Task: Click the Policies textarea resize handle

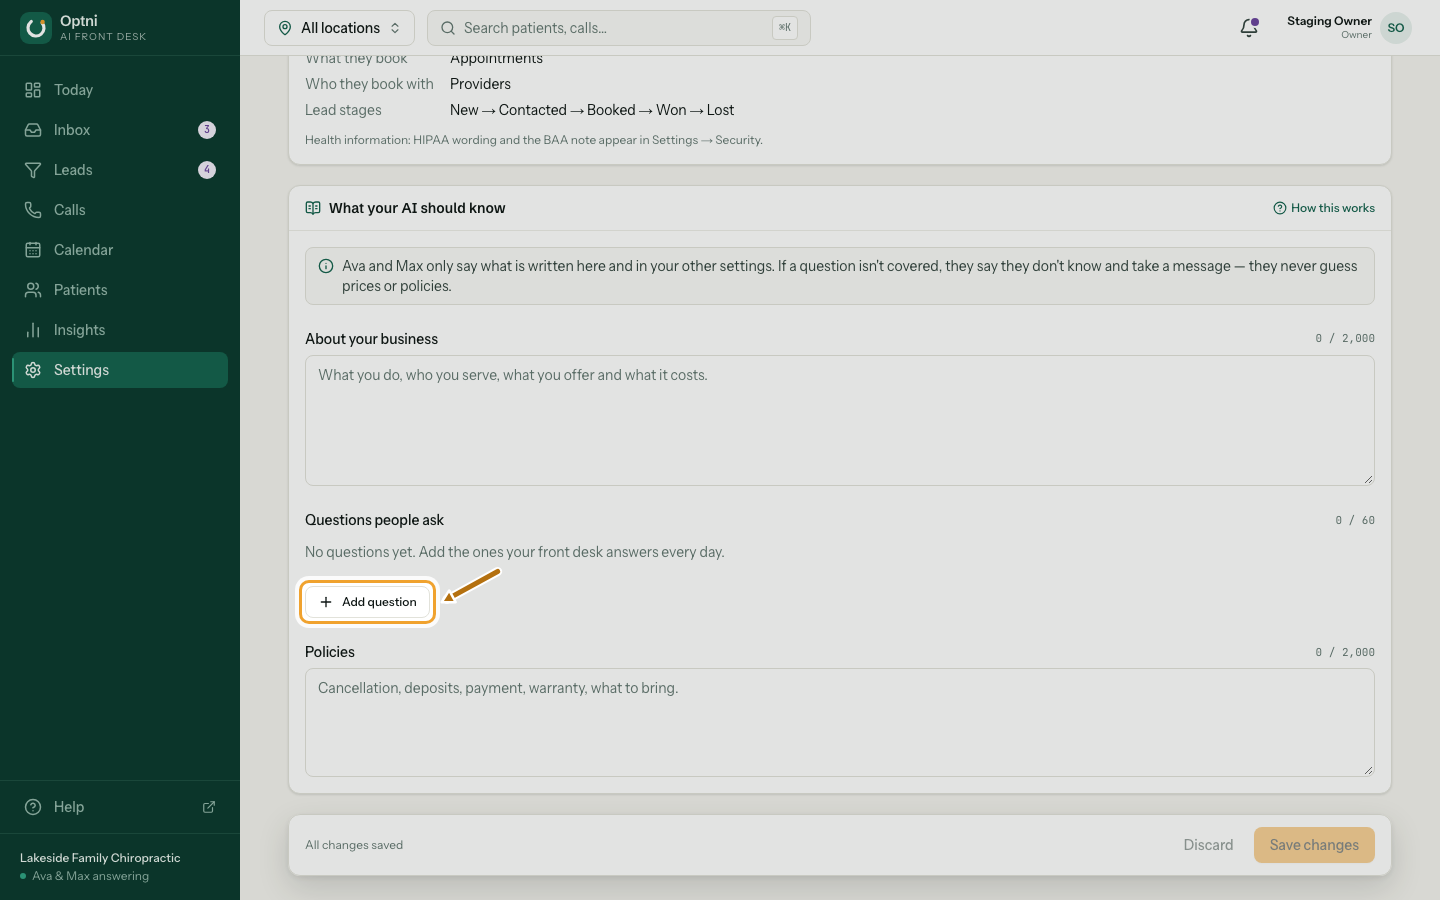Action: pyautogui.click(x=1368, y=770)
